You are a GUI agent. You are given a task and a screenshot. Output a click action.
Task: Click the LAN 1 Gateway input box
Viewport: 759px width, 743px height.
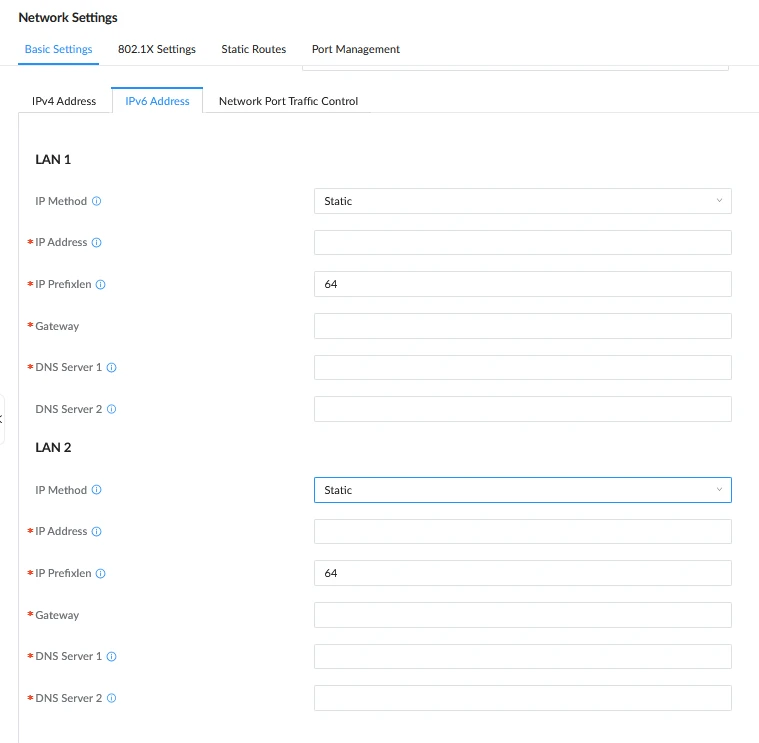coord(522,326)
